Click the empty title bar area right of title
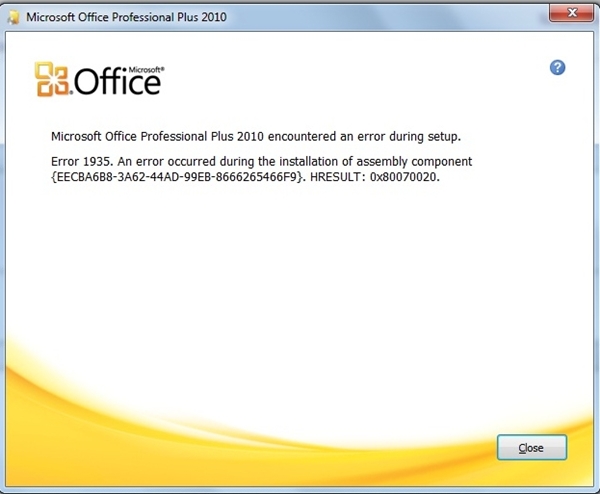This screenshot has width=600, height=494. coord(400,16)
